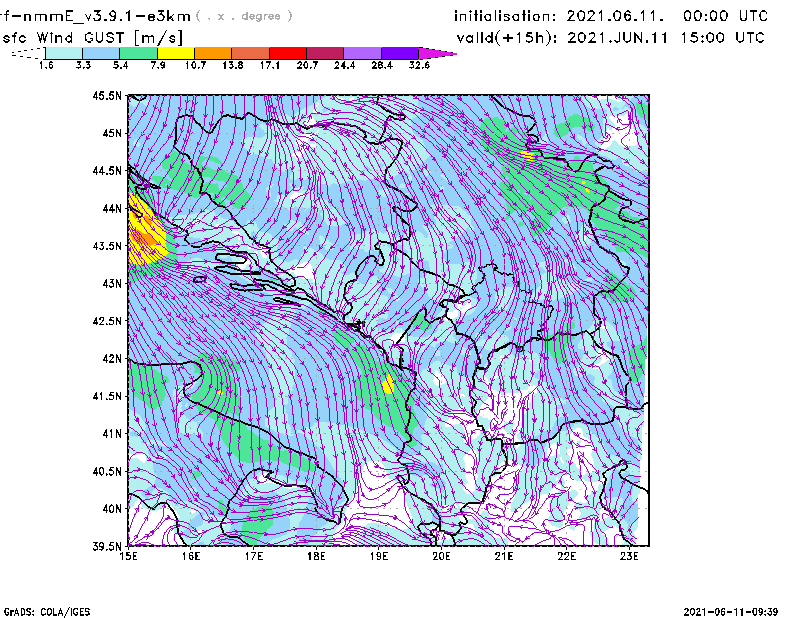Image resolution: width=800 pixels, height=618 pixels.
Task: Click the 15E longitude label
Action: [x=128, y=556]
